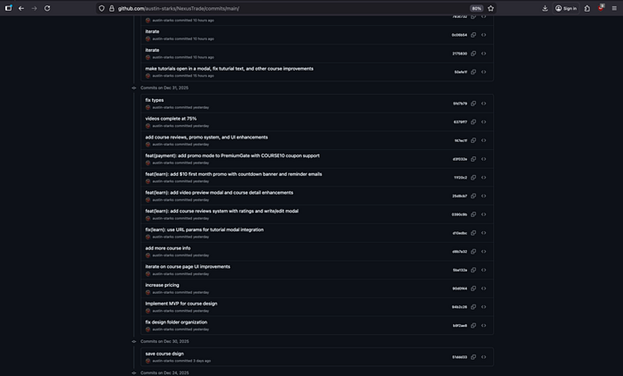Open 'feat(learn): add $10 first month promo' commit
623x376 pixels.
click(234, 174)
